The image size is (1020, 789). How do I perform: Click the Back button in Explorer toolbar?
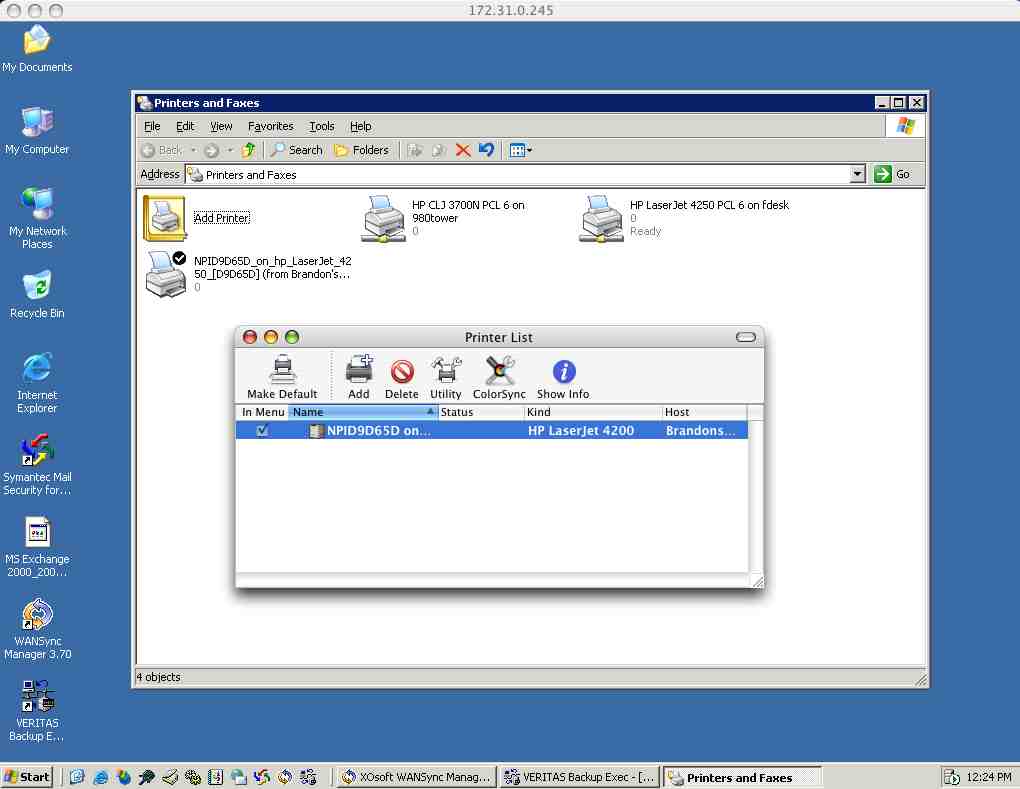coord(162,150)
